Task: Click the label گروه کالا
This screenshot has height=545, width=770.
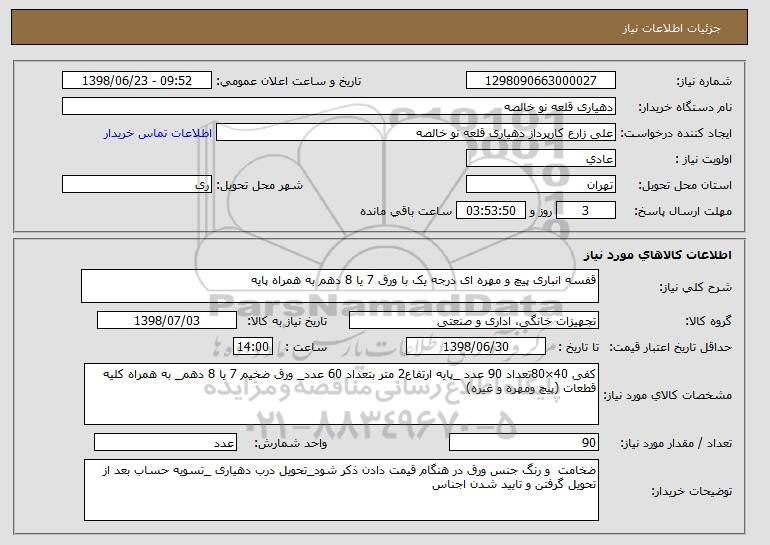Action: (709, 321)
